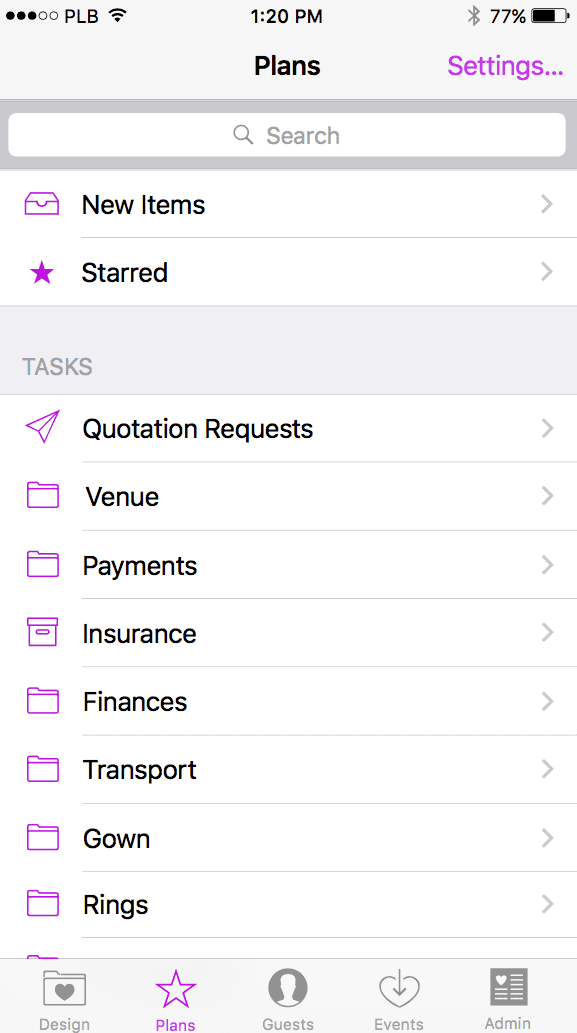Tap the battery indicator in status bar
Viewport: 577px width, 1033px height.
tap(551, 16)
